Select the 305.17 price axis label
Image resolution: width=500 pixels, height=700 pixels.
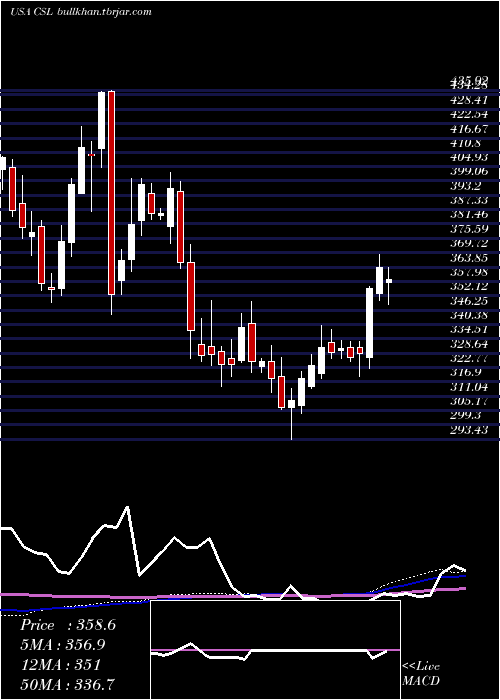click(469, 401)
